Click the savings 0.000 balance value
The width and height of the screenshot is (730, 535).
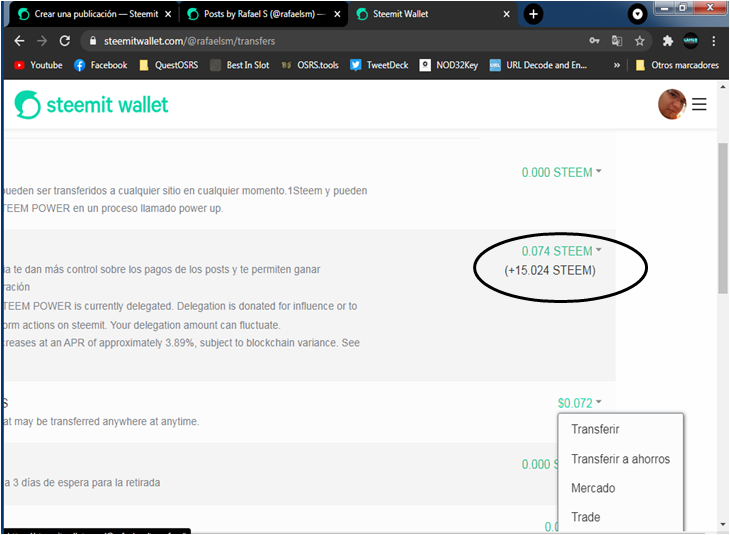coord(540,464)
